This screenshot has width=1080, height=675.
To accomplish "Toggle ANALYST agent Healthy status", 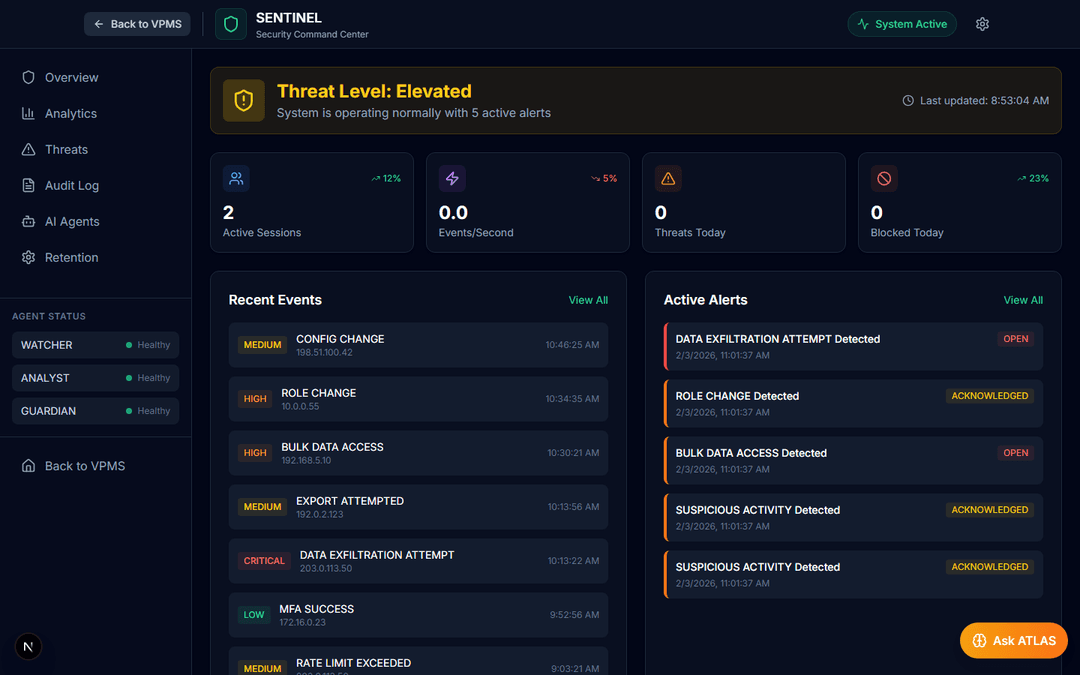I will pos(148,377).
